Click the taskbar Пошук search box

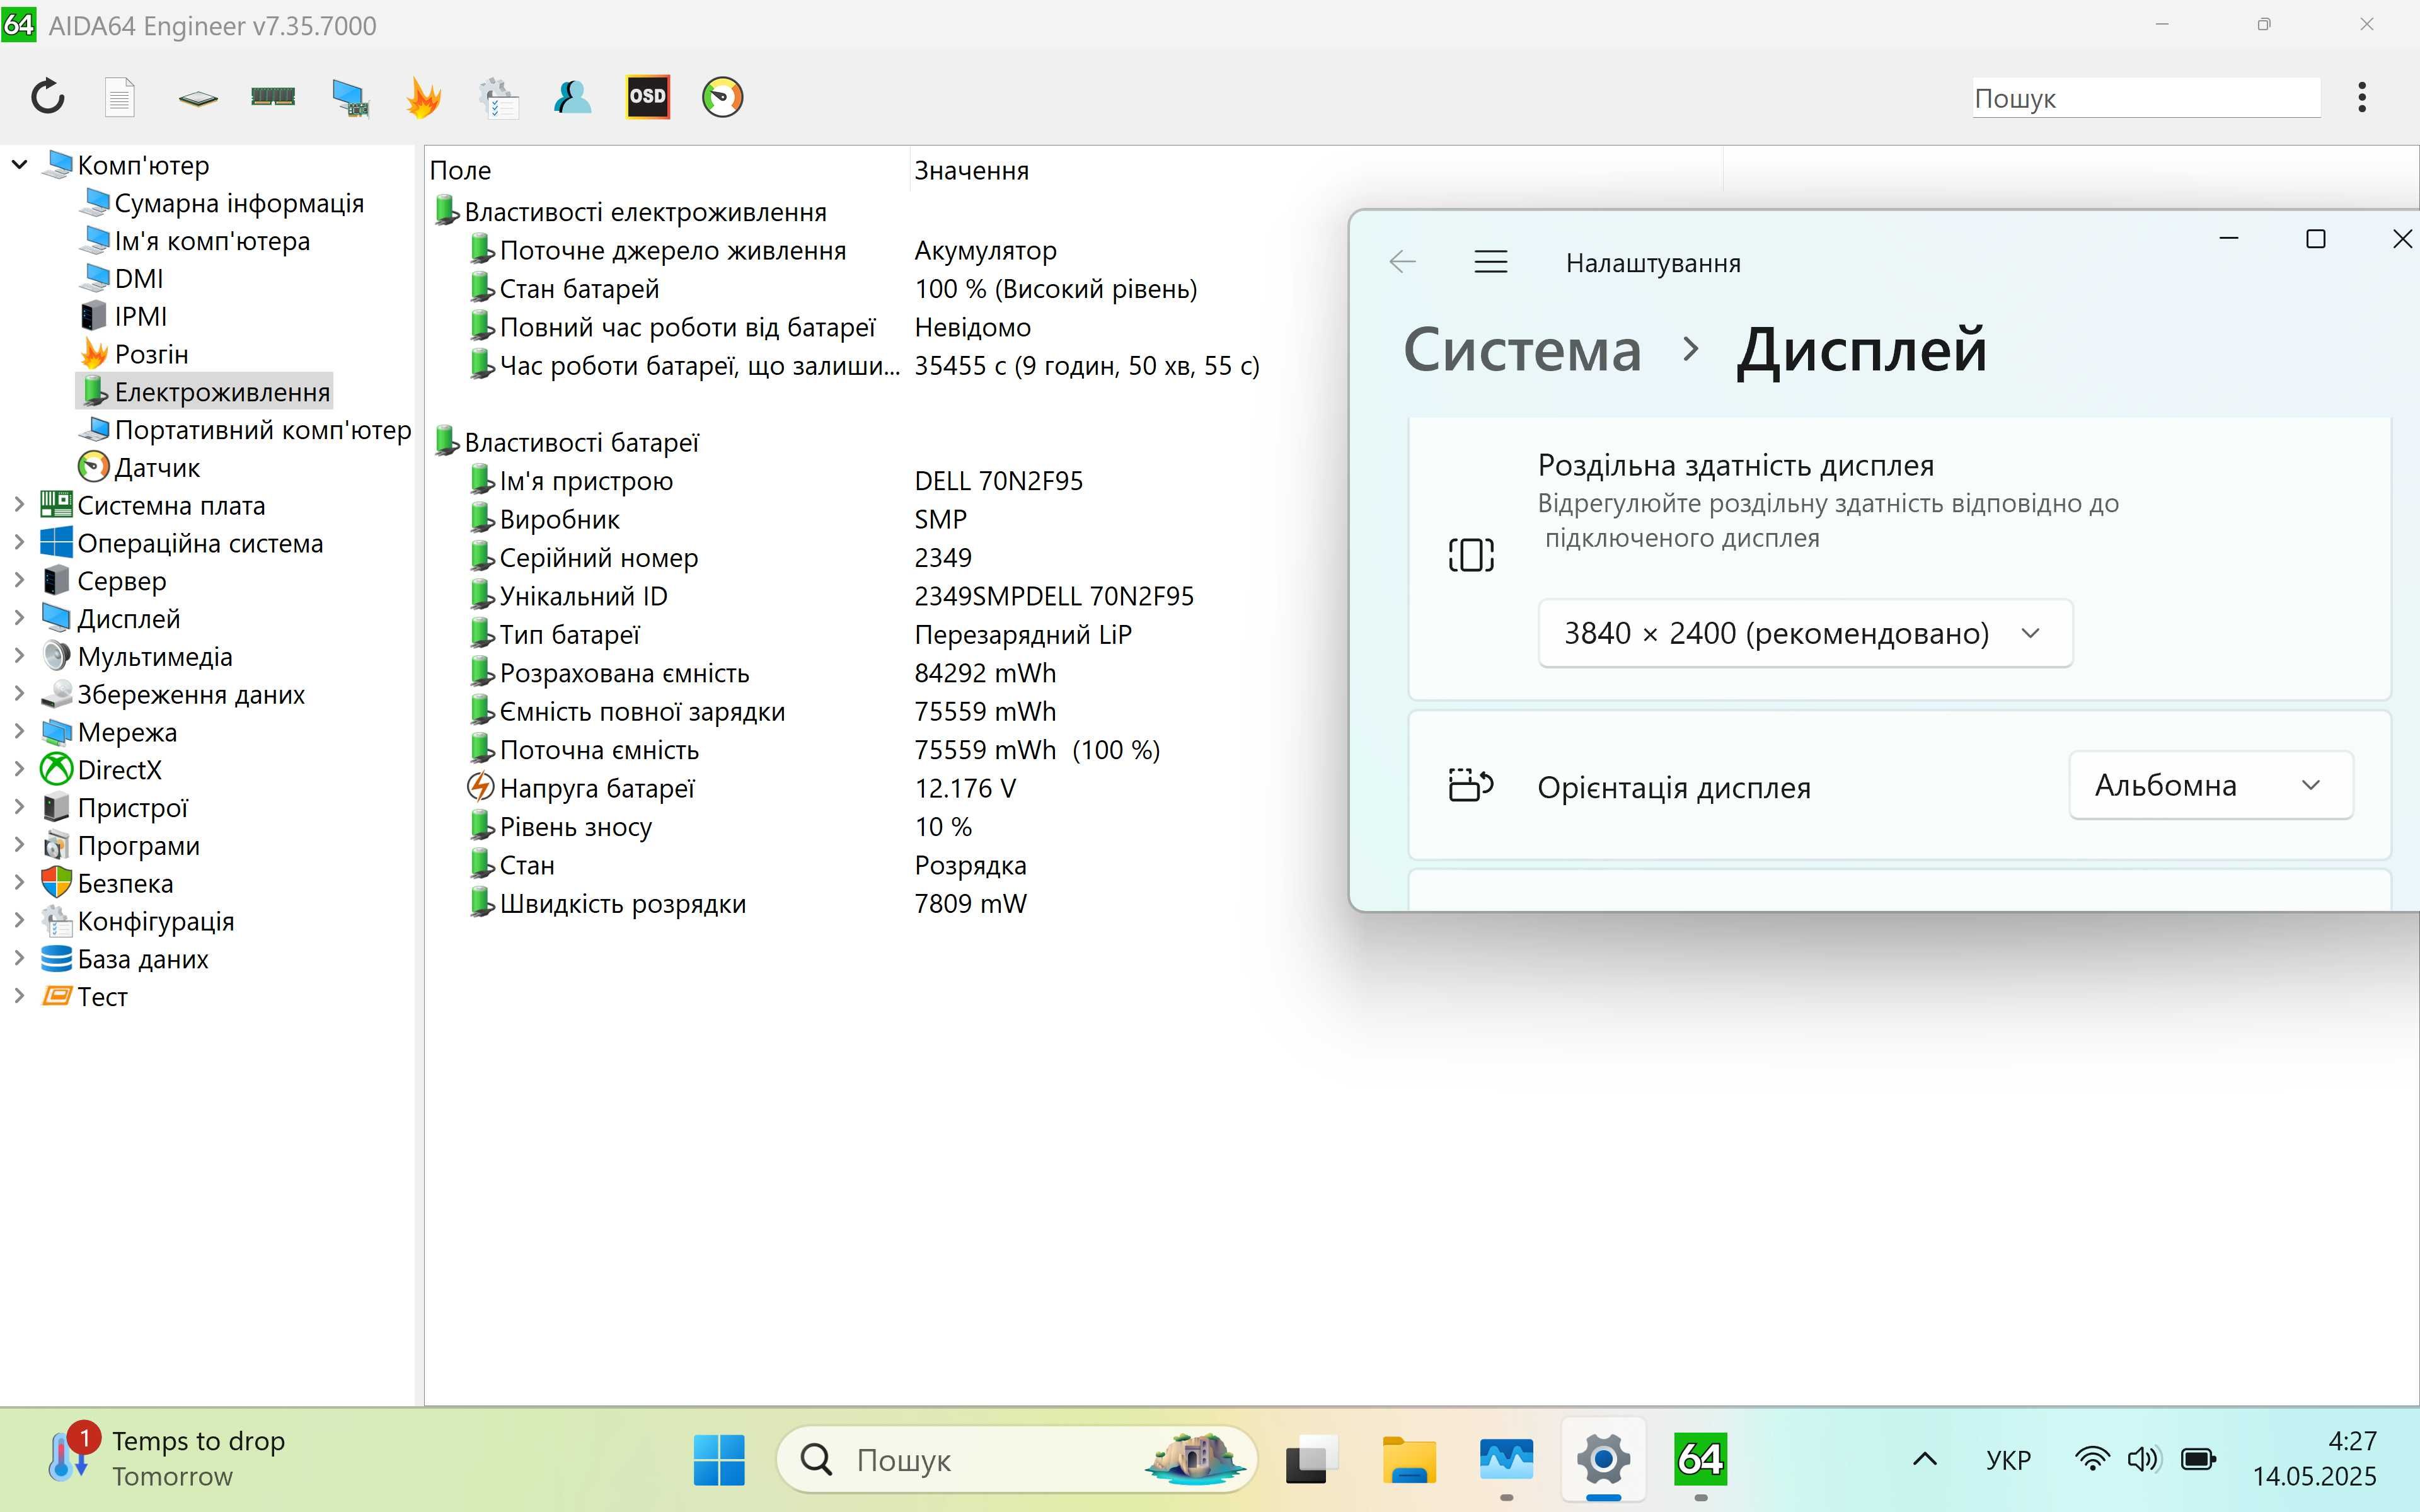click(x=1016, y=1460)
